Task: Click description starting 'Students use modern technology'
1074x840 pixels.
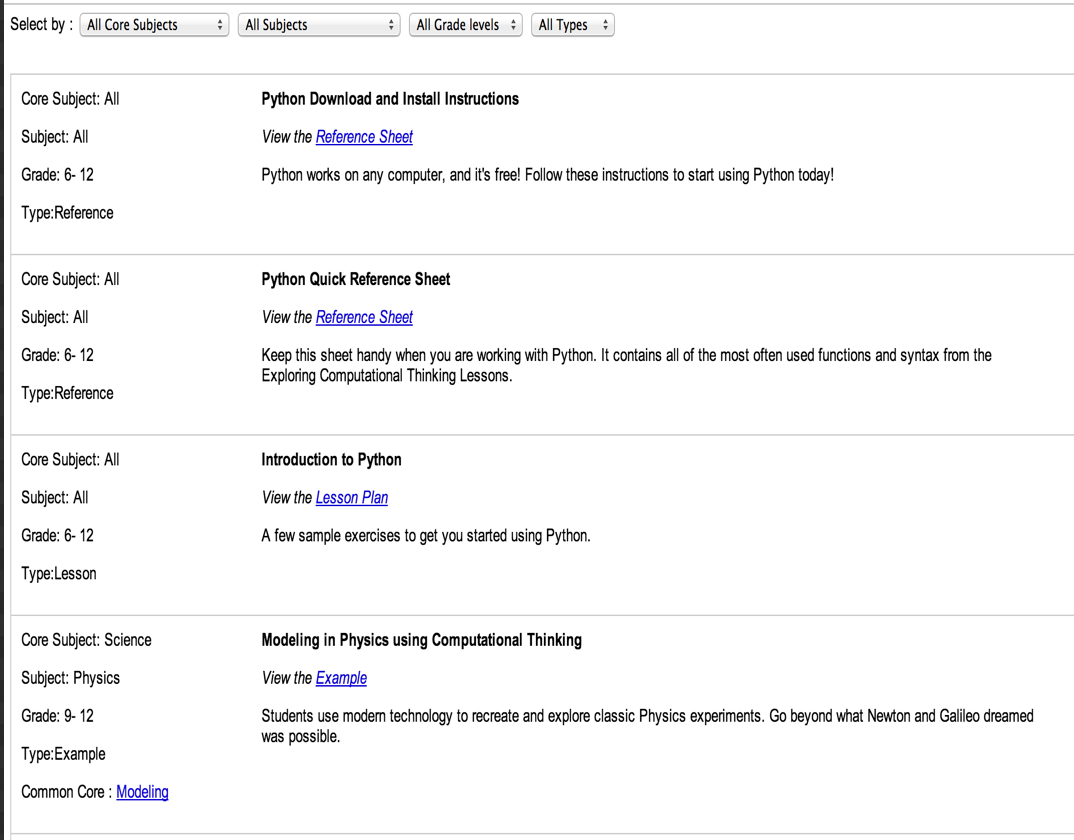Action: (x=647, y=726)
